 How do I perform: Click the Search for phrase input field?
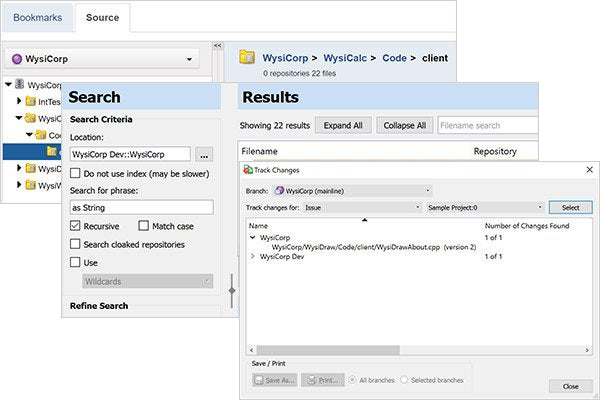pyautogui.click(x=142, y=207)
